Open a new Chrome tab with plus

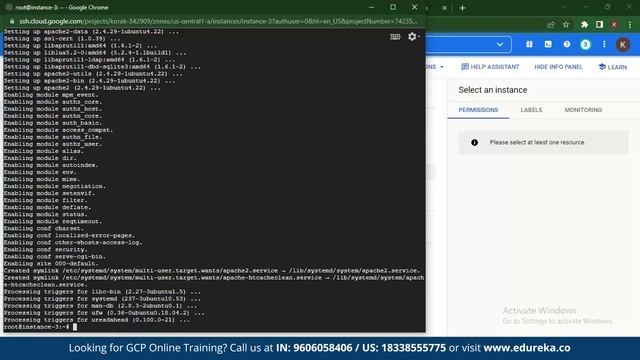(x=462, y=8)
